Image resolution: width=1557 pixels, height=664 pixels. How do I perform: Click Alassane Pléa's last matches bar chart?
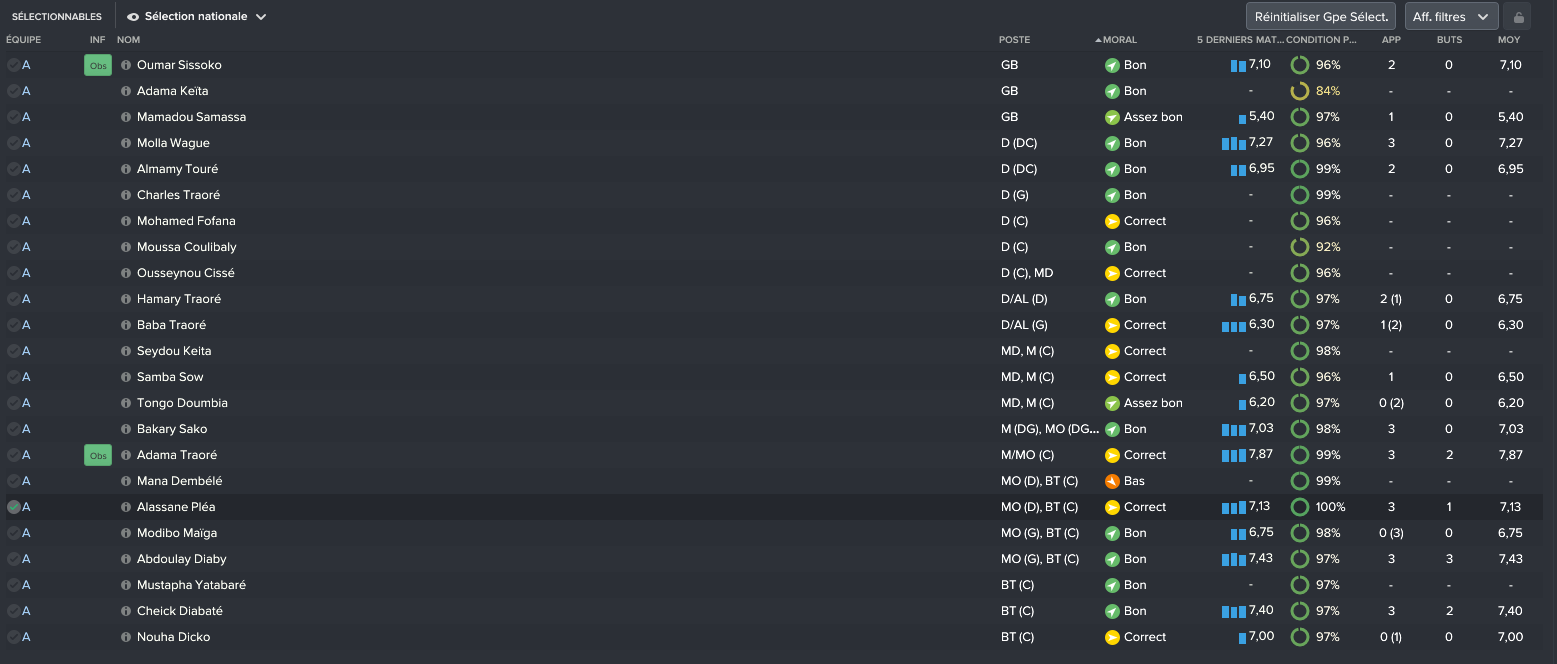[x=1234, y=508]
